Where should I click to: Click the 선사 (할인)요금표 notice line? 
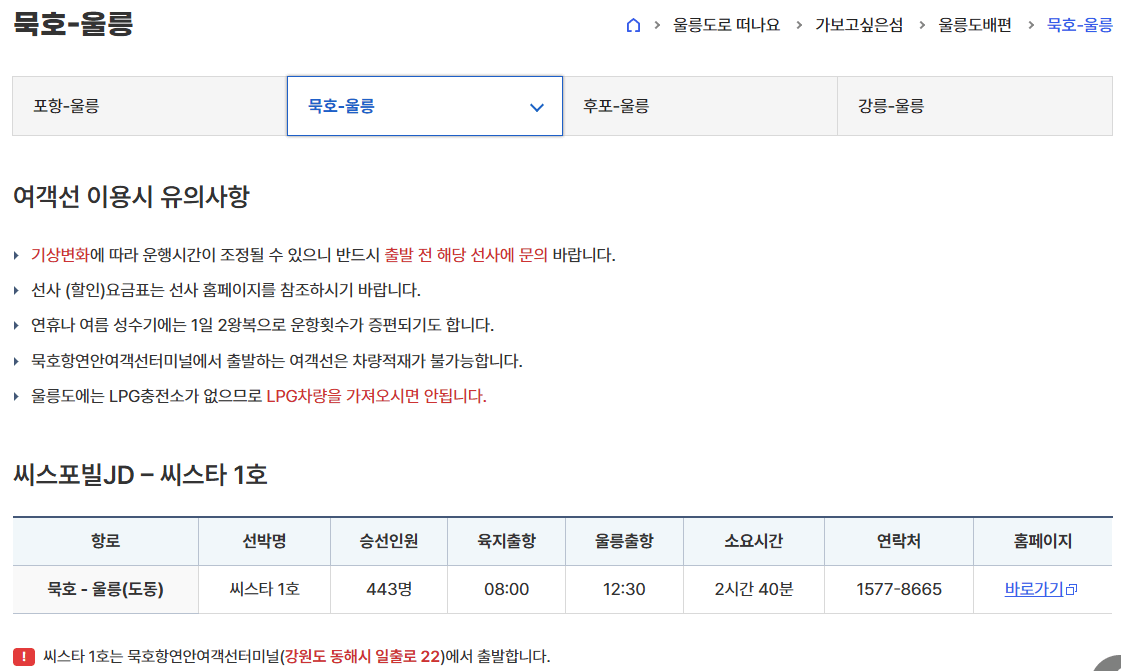(x=226, y=290)
